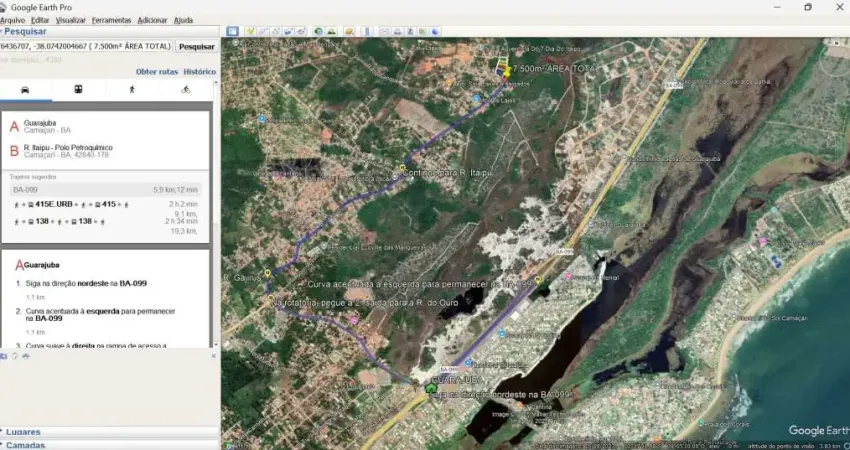850x450 pixels.
Task: Click the coordinates search input field
Action: tap(86, 46)
